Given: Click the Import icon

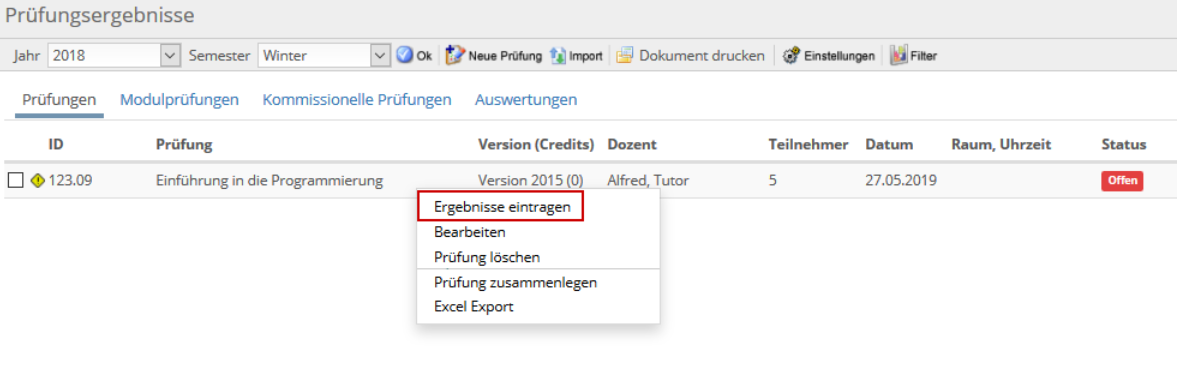Looking at the screenshot, I should coord(558,56).
